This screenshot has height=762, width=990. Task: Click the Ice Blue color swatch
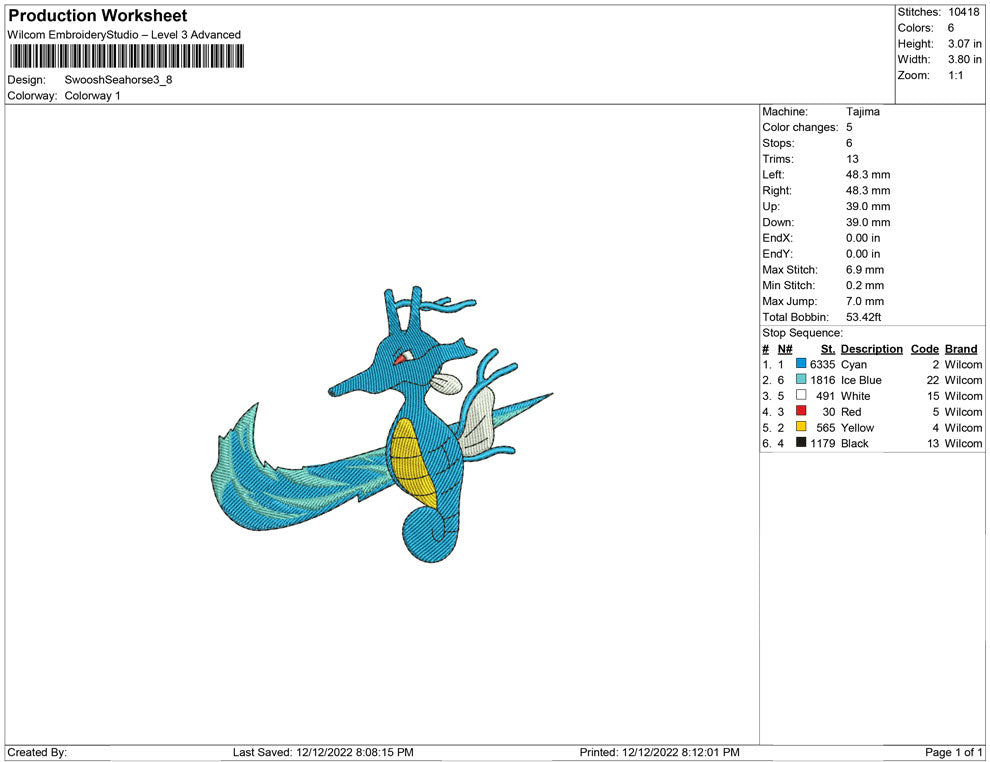click(x=801, y=380)
